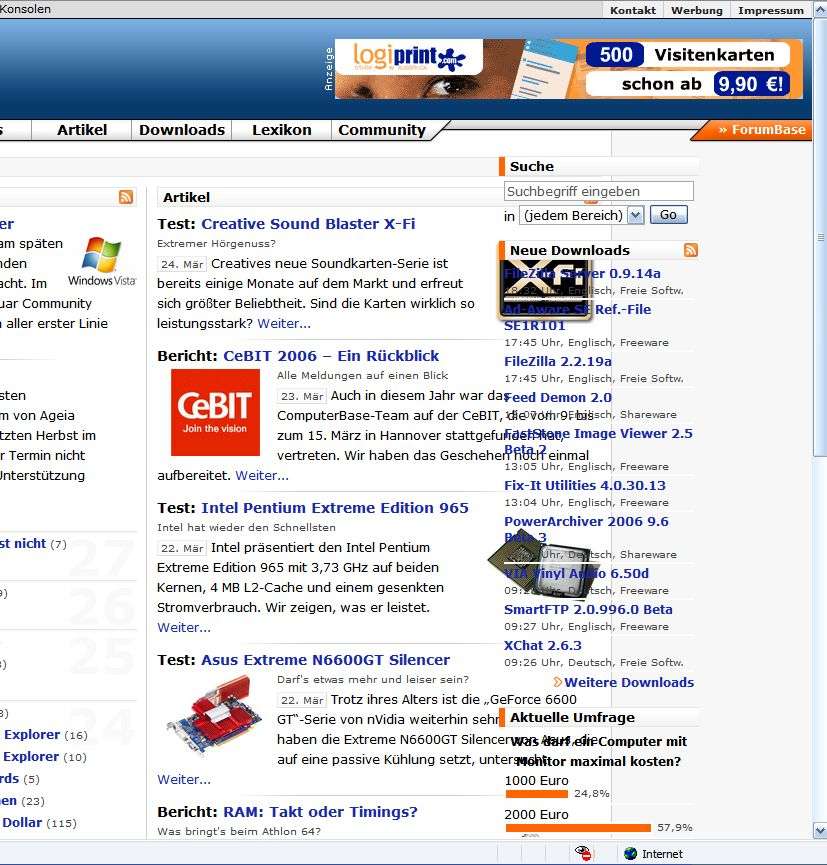Open the RSS feed icon above Windows Vista news
827x865 pixels.
tap(126, 197)
